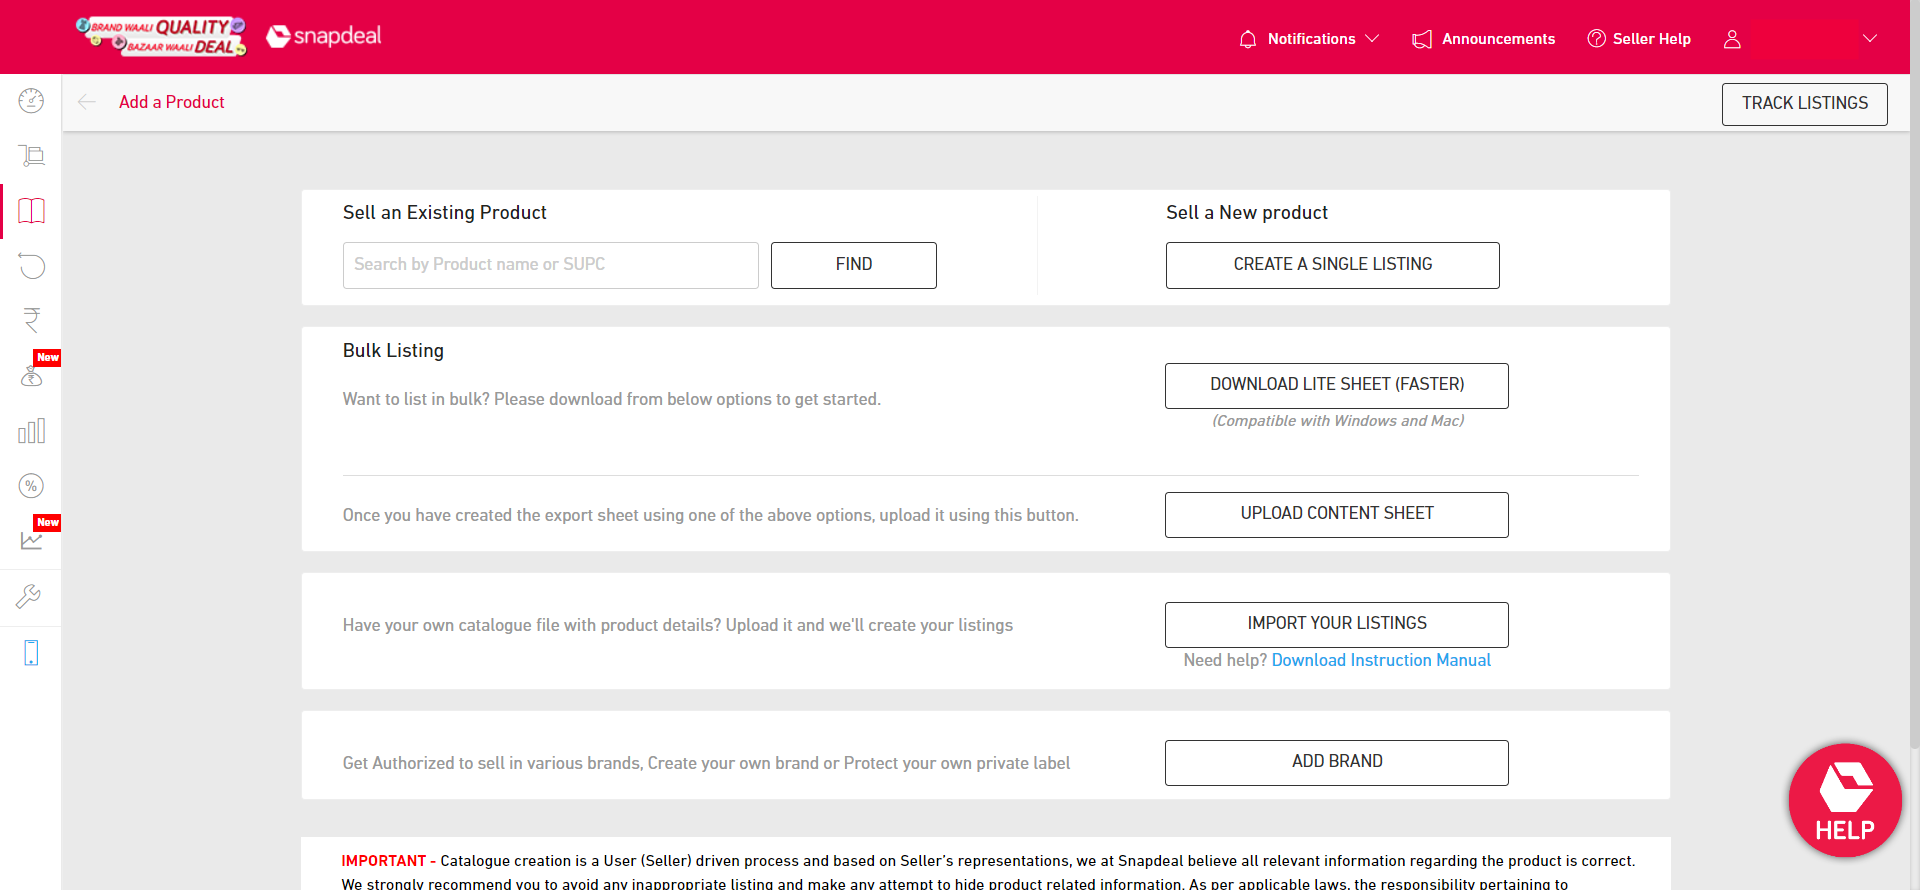Expand the account dropdown chevron
The width and height of the screenshot is (1920, 890).
[x=1870, y=39]
